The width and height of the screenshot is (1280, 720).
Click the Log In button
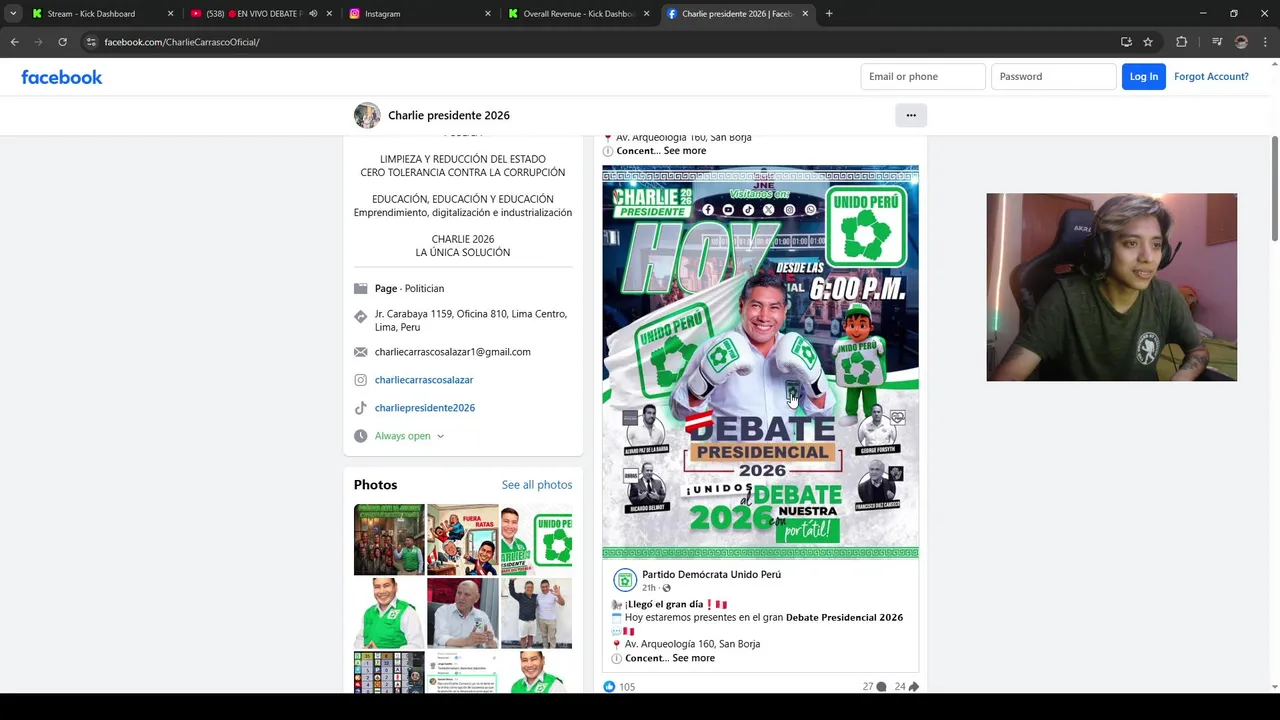pos(1143,77)
